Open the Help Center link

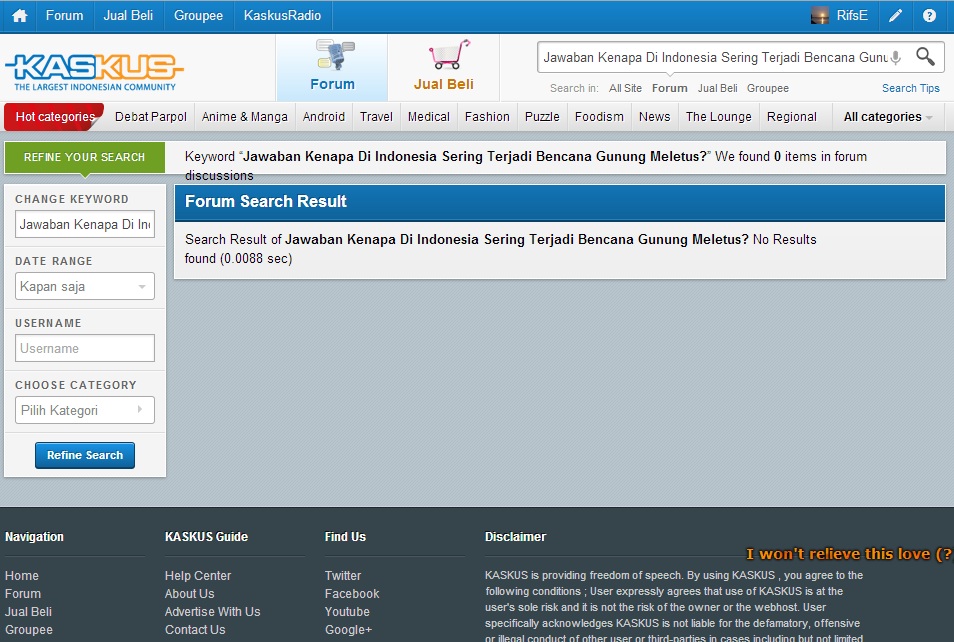(198, 576)
